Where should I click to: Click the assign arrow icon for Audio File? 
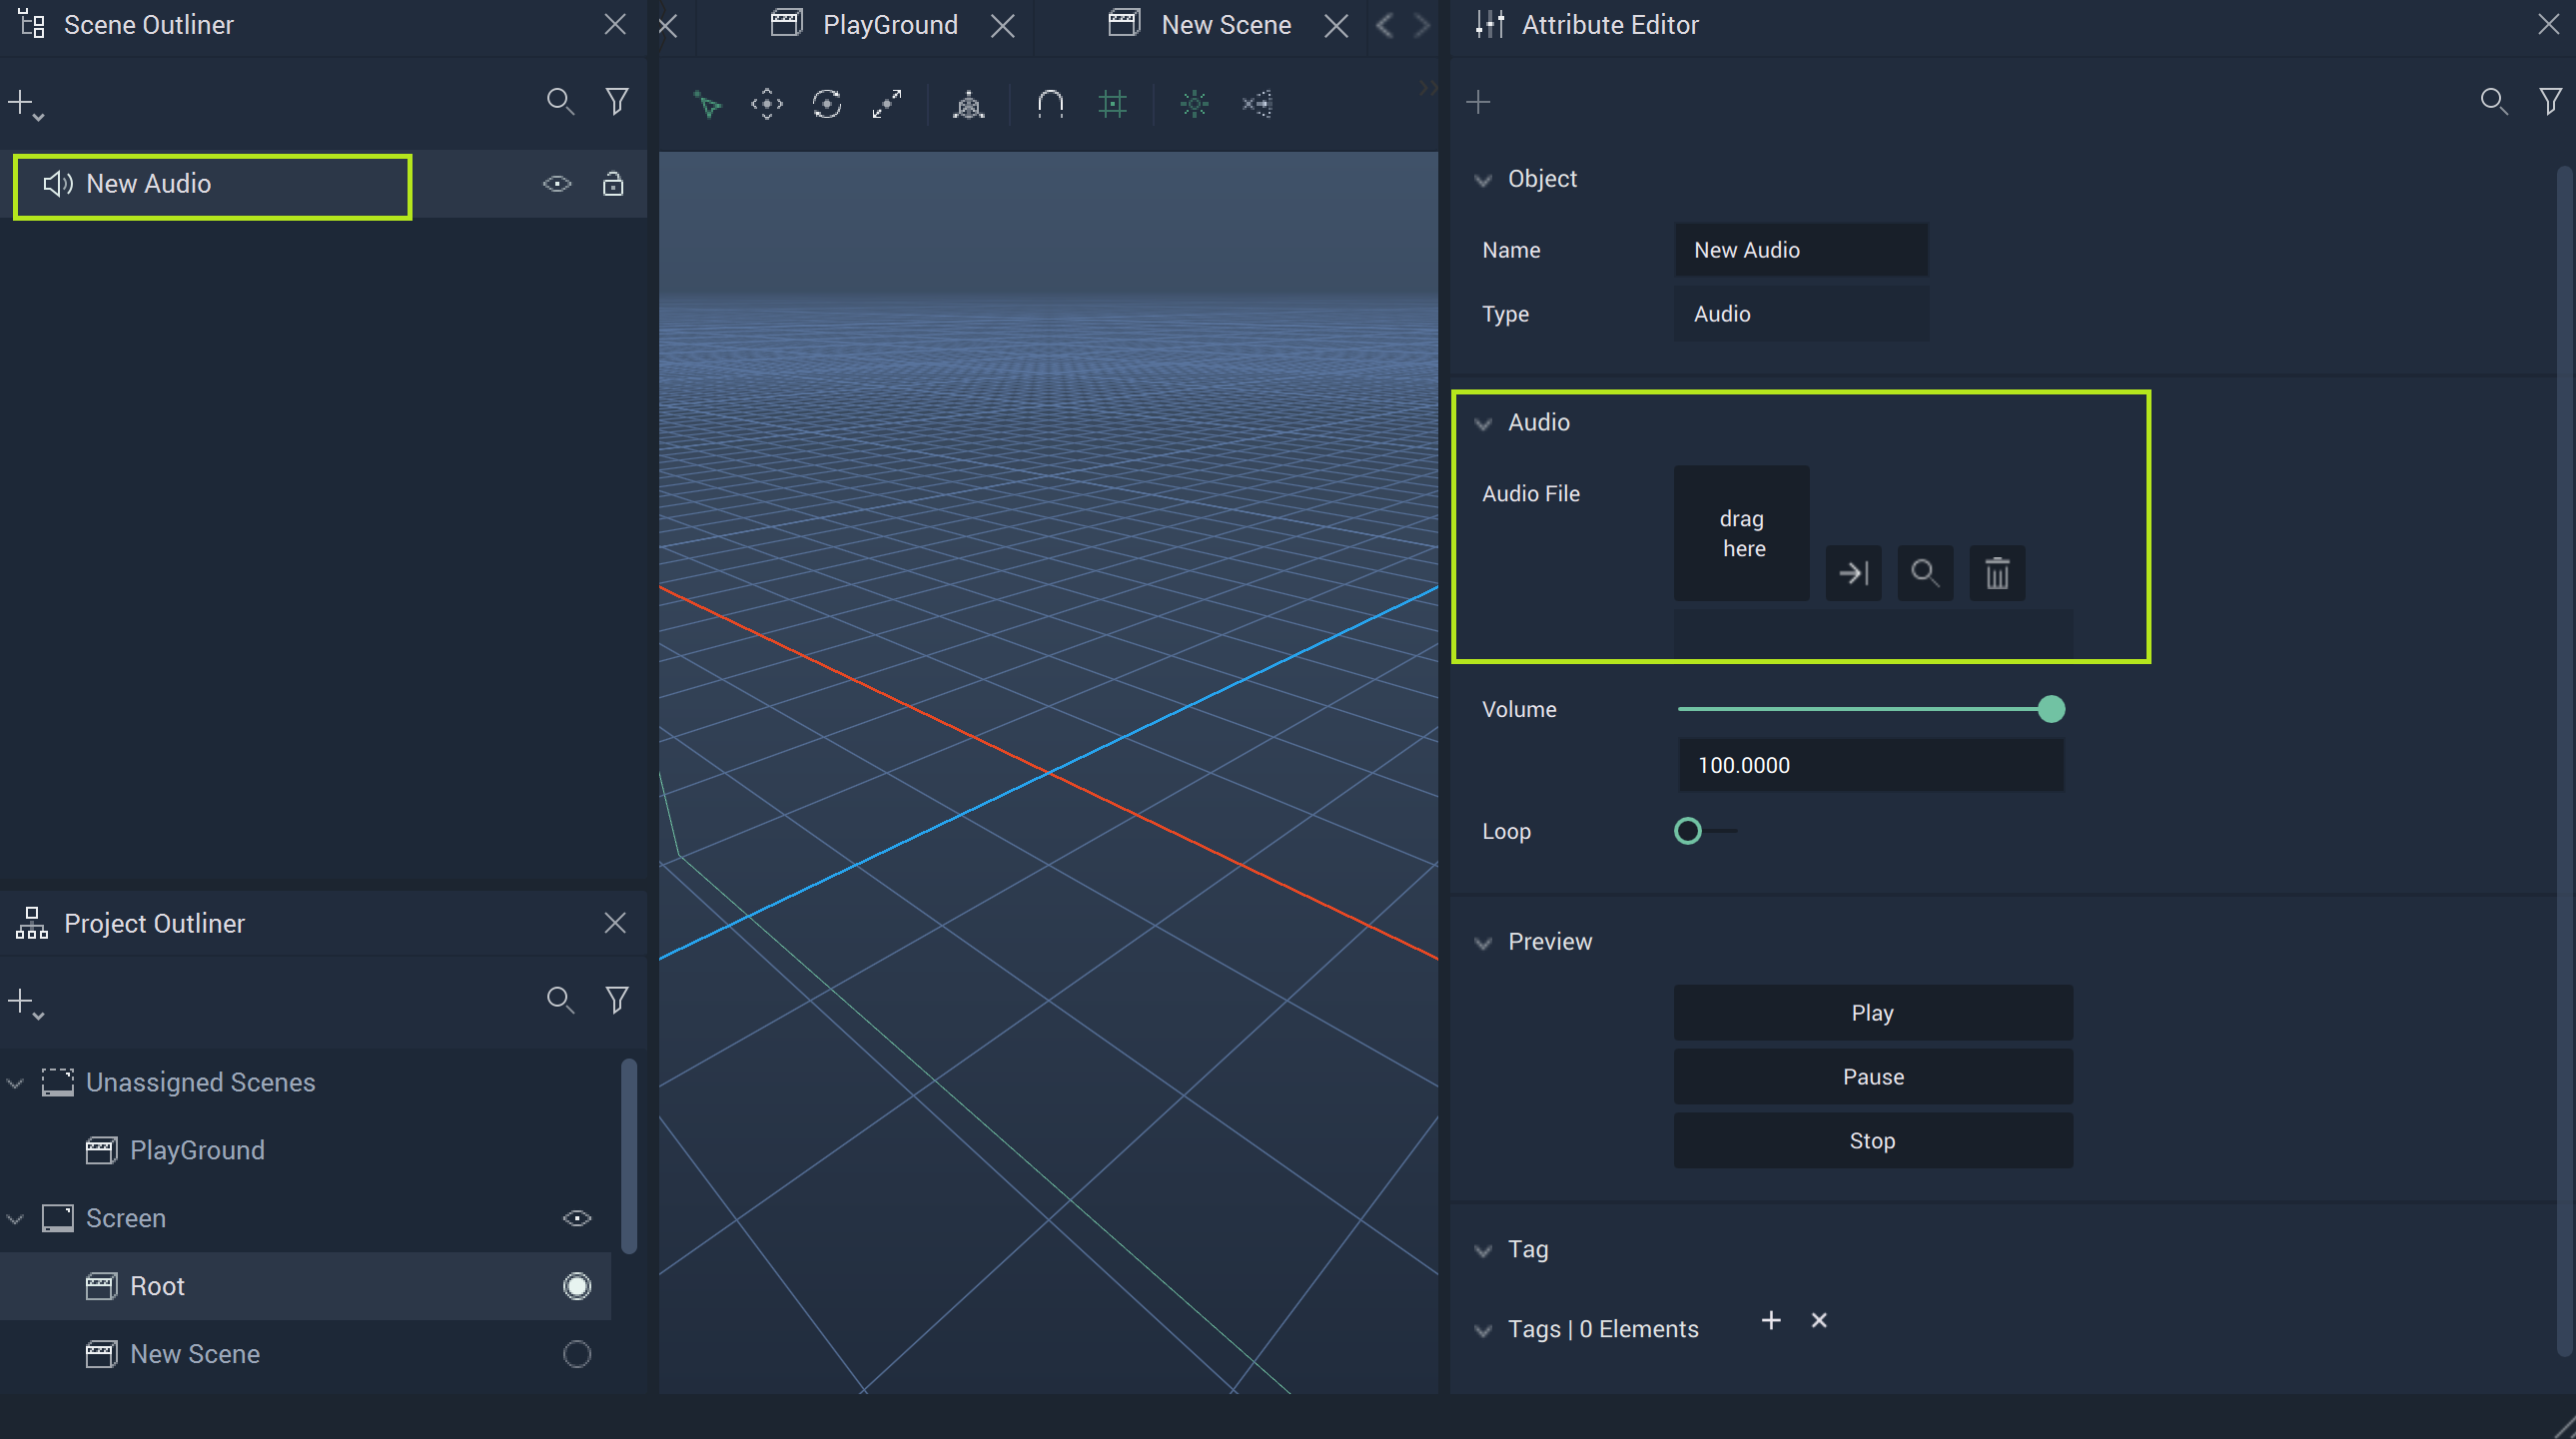[1854, 573]
